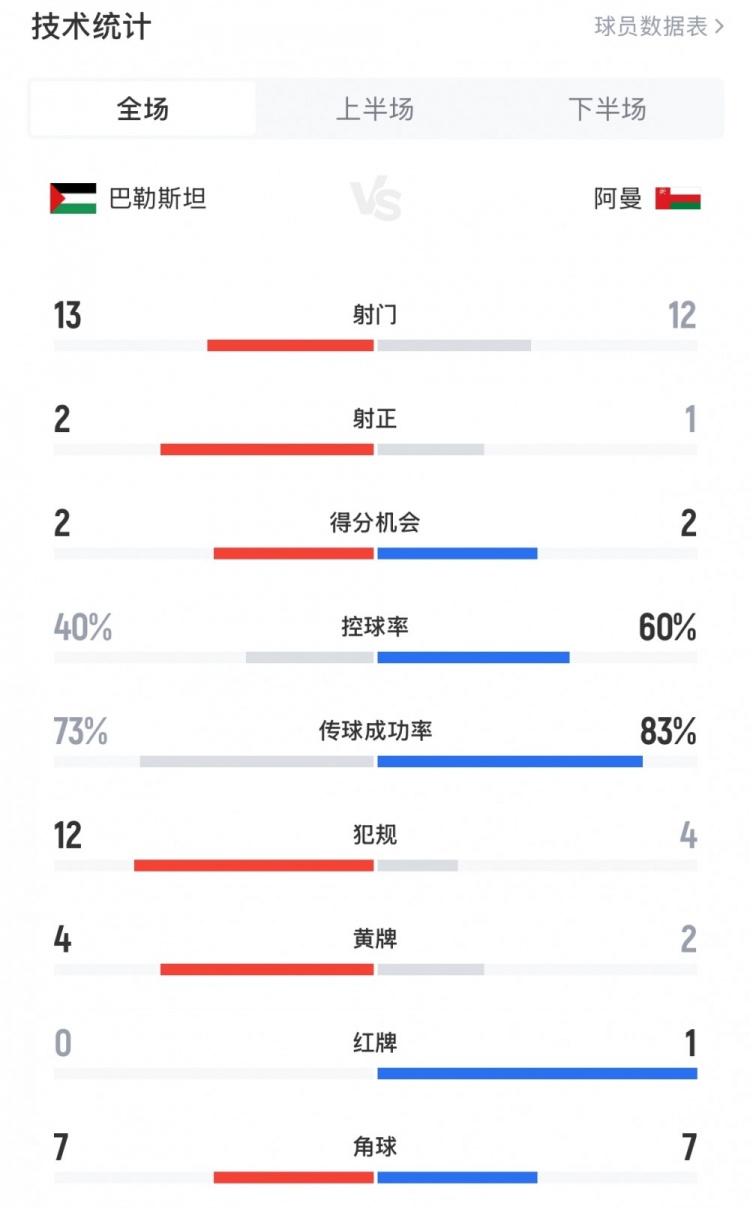750x1209 pixels.
Task: Open the 球员数据表 link
Action: 651,27
